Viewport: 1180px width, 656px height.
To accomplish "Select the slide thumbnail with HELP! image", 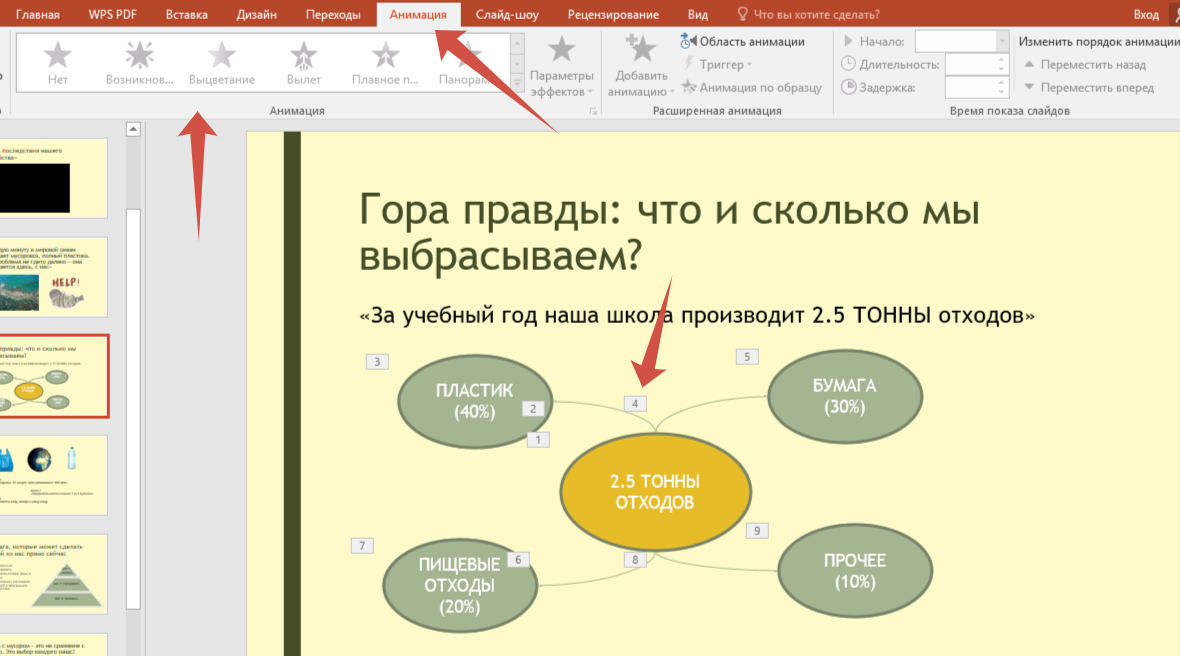I will tap(55, 277).
